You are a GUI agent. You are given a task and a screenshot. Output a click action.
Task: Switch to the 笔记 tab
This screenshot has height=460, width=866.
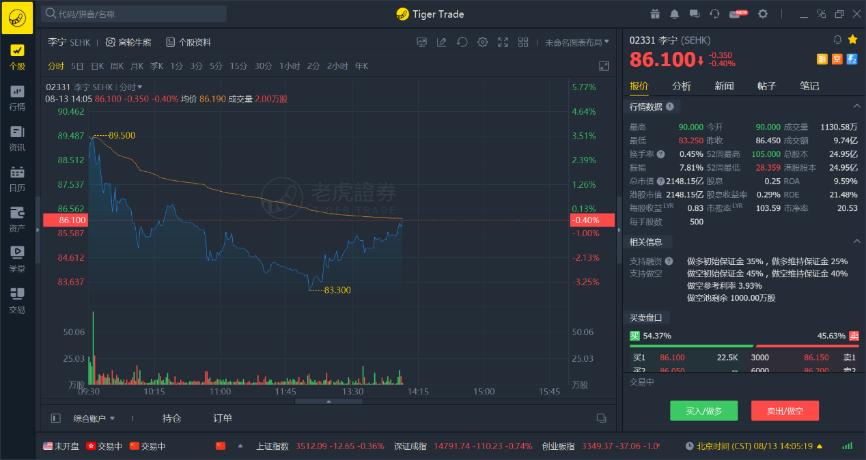[809, 86]
